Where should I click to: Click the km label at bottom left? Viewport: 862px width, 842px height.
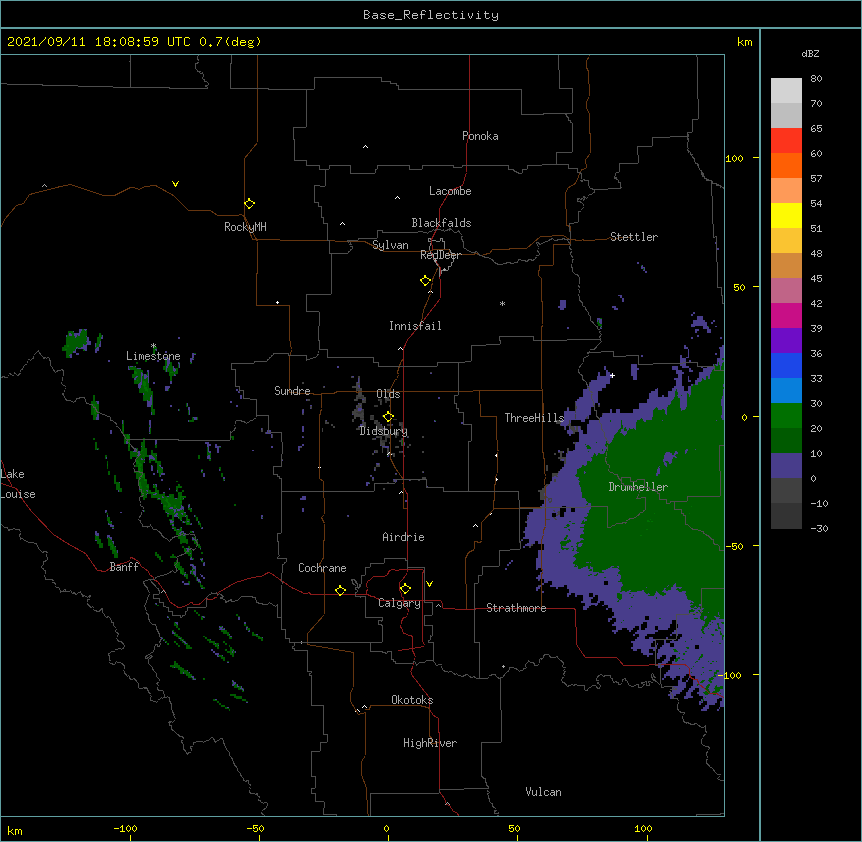pos(15,830)
